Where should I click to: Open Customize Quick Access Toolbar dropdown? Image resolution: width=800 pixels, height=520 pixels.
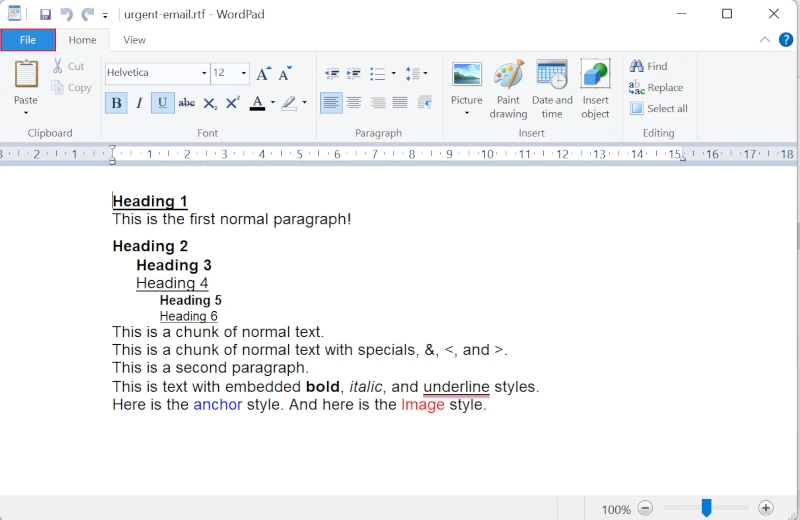pos(105,16)
